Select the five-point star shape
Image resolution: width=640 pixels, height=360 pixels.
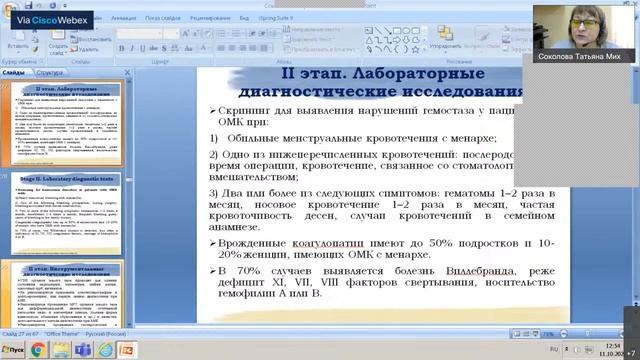coord(416,49)
